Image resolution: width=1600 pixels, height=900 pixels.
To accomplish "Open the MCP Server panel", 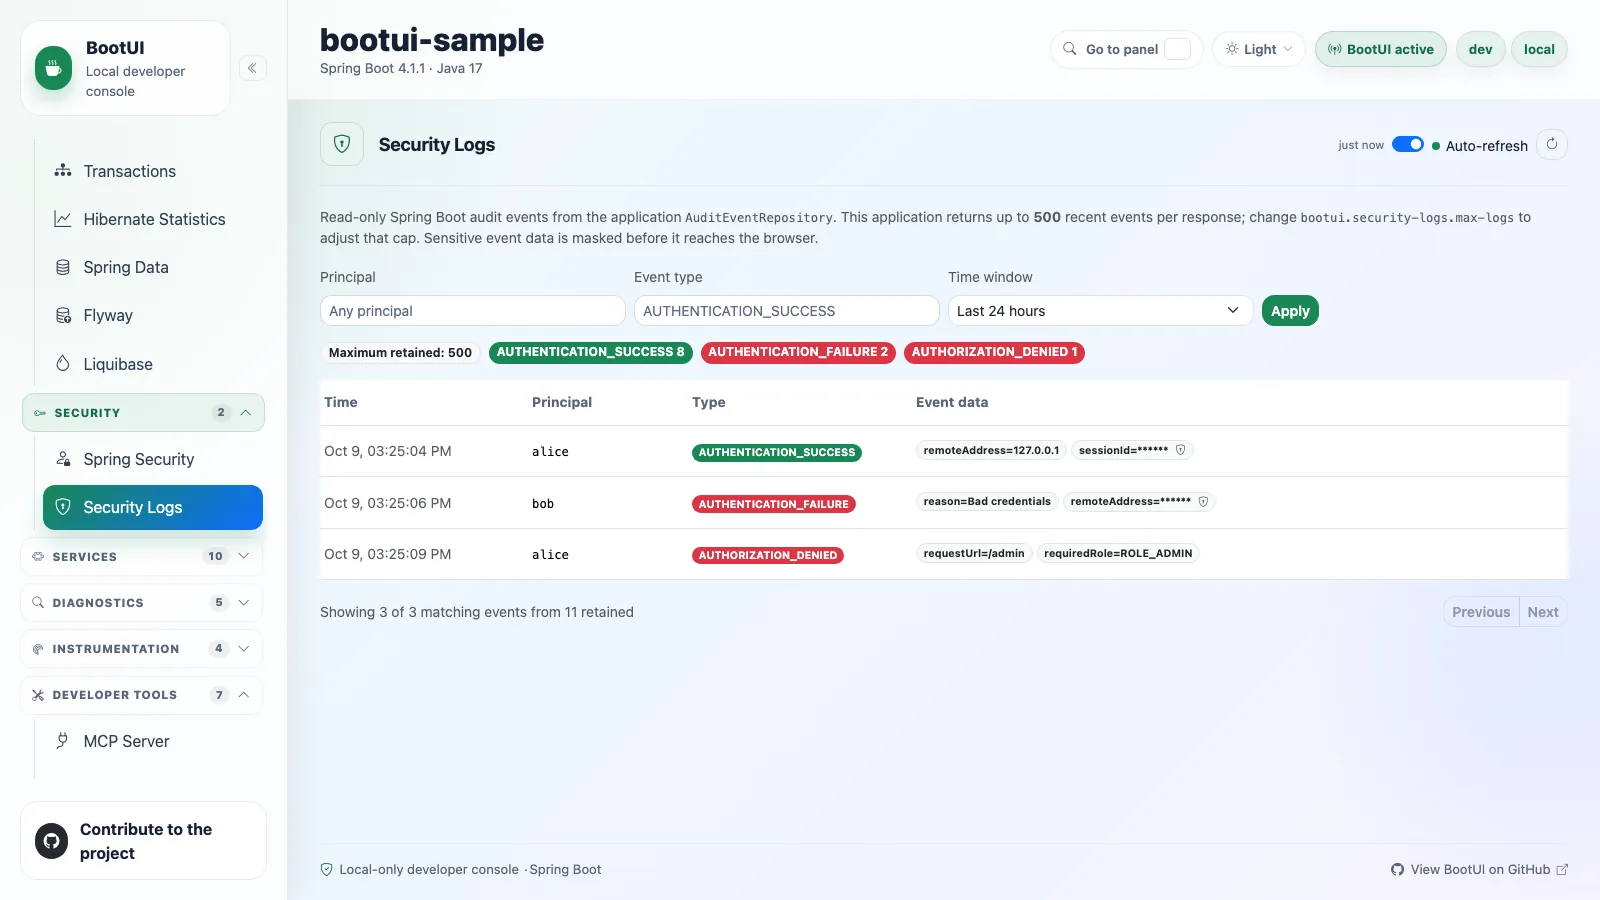I will click(x=153, y=741).
